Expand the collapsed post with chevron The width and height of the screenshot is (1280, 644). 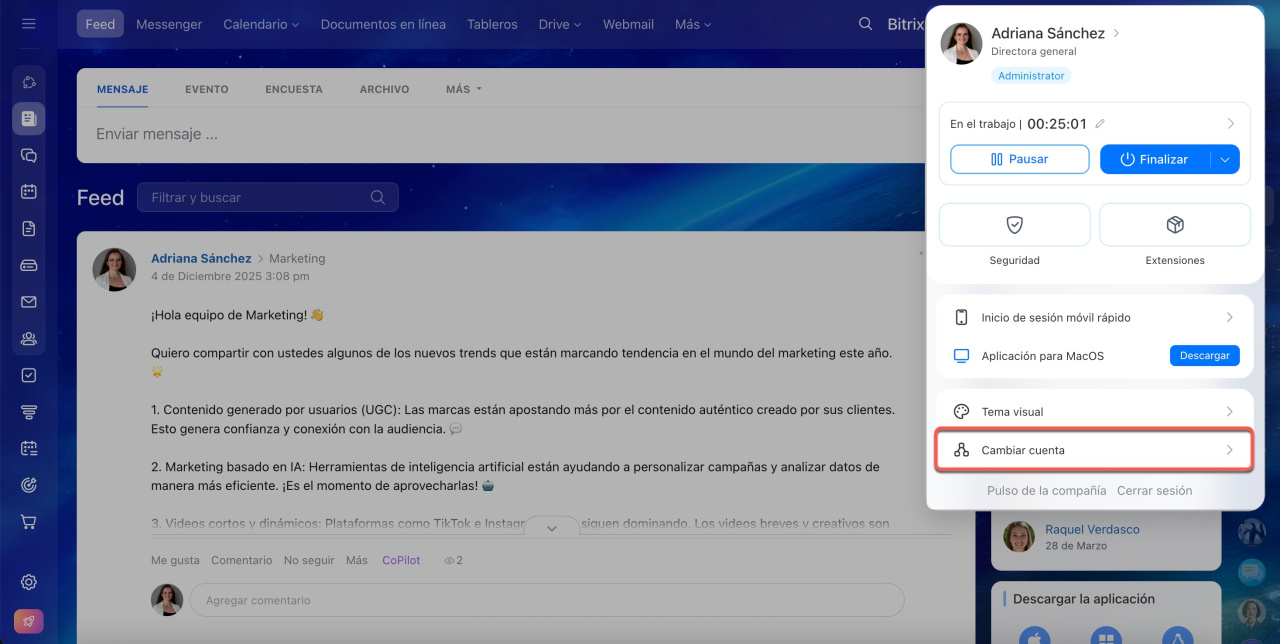pyautogui.click(x=551, y=528)
